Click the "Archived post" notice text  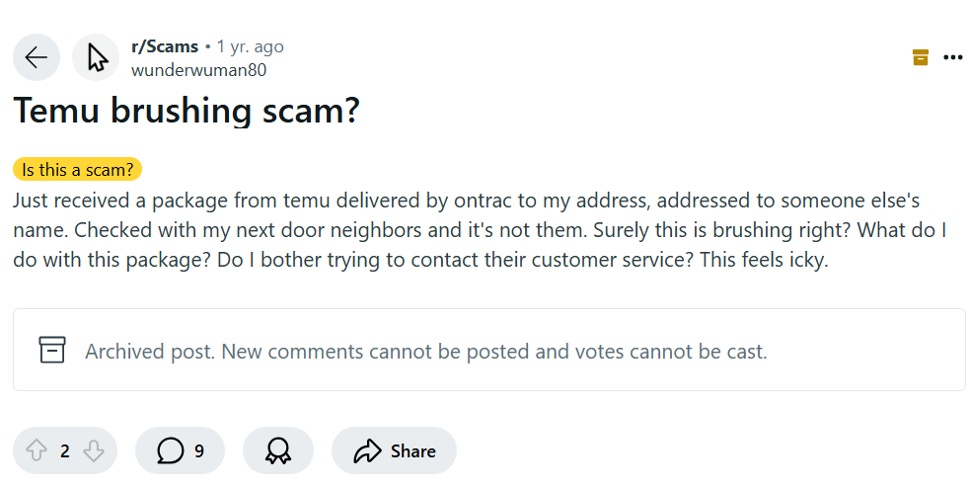tap(425, 351)
